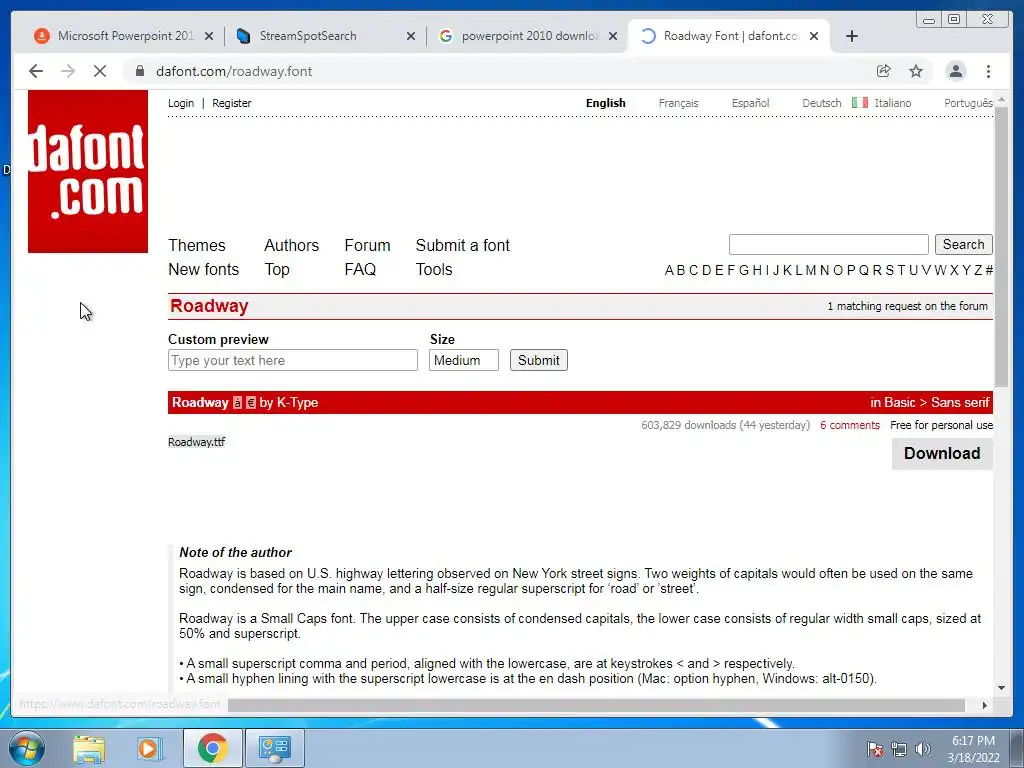Open the Windows Start menu
This screenshot has width=1024, height=768.
tap(26, 748)
